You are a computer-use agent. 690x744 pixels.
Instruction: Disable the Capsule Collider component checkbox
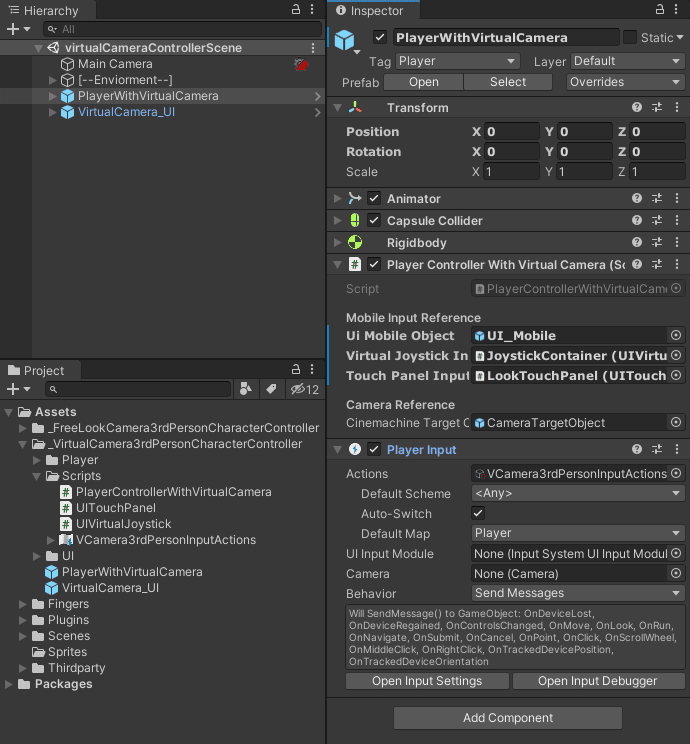coord(374,220)
